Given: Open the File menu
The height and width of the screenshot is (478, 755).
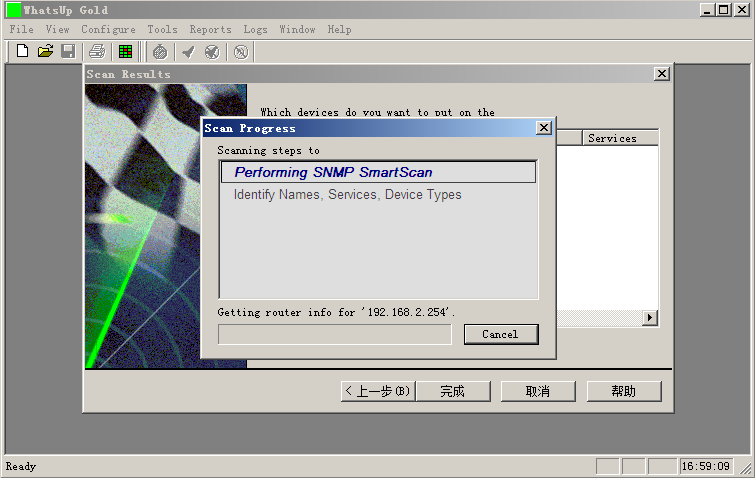Looking at the screenshot, I should [x=22, y=29].
